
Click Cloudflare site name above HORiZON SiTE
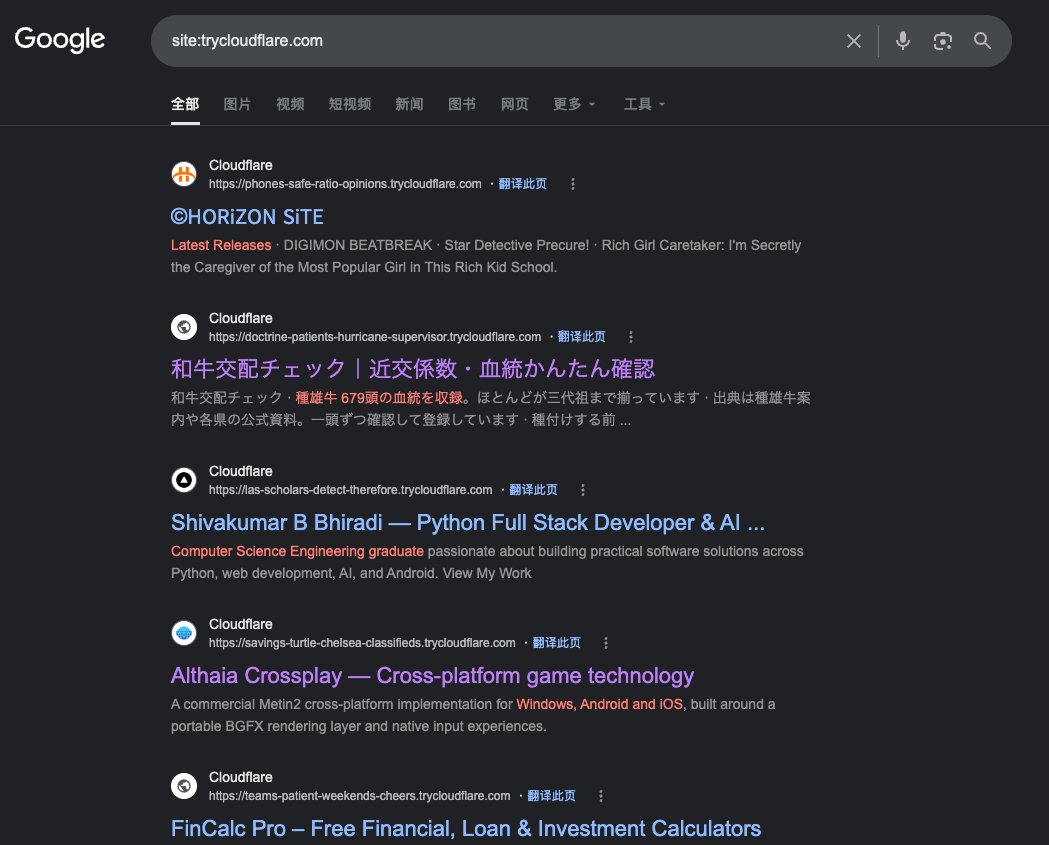coord(241,165)
